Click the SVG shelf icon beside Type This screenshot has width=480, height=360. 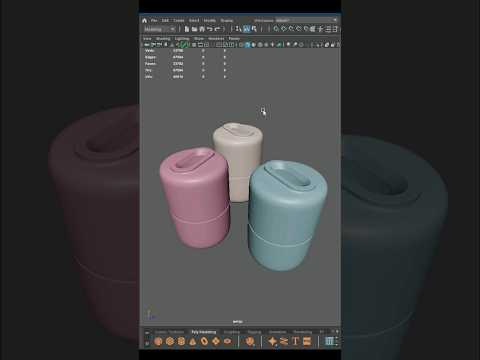click(x=307, y=341)
